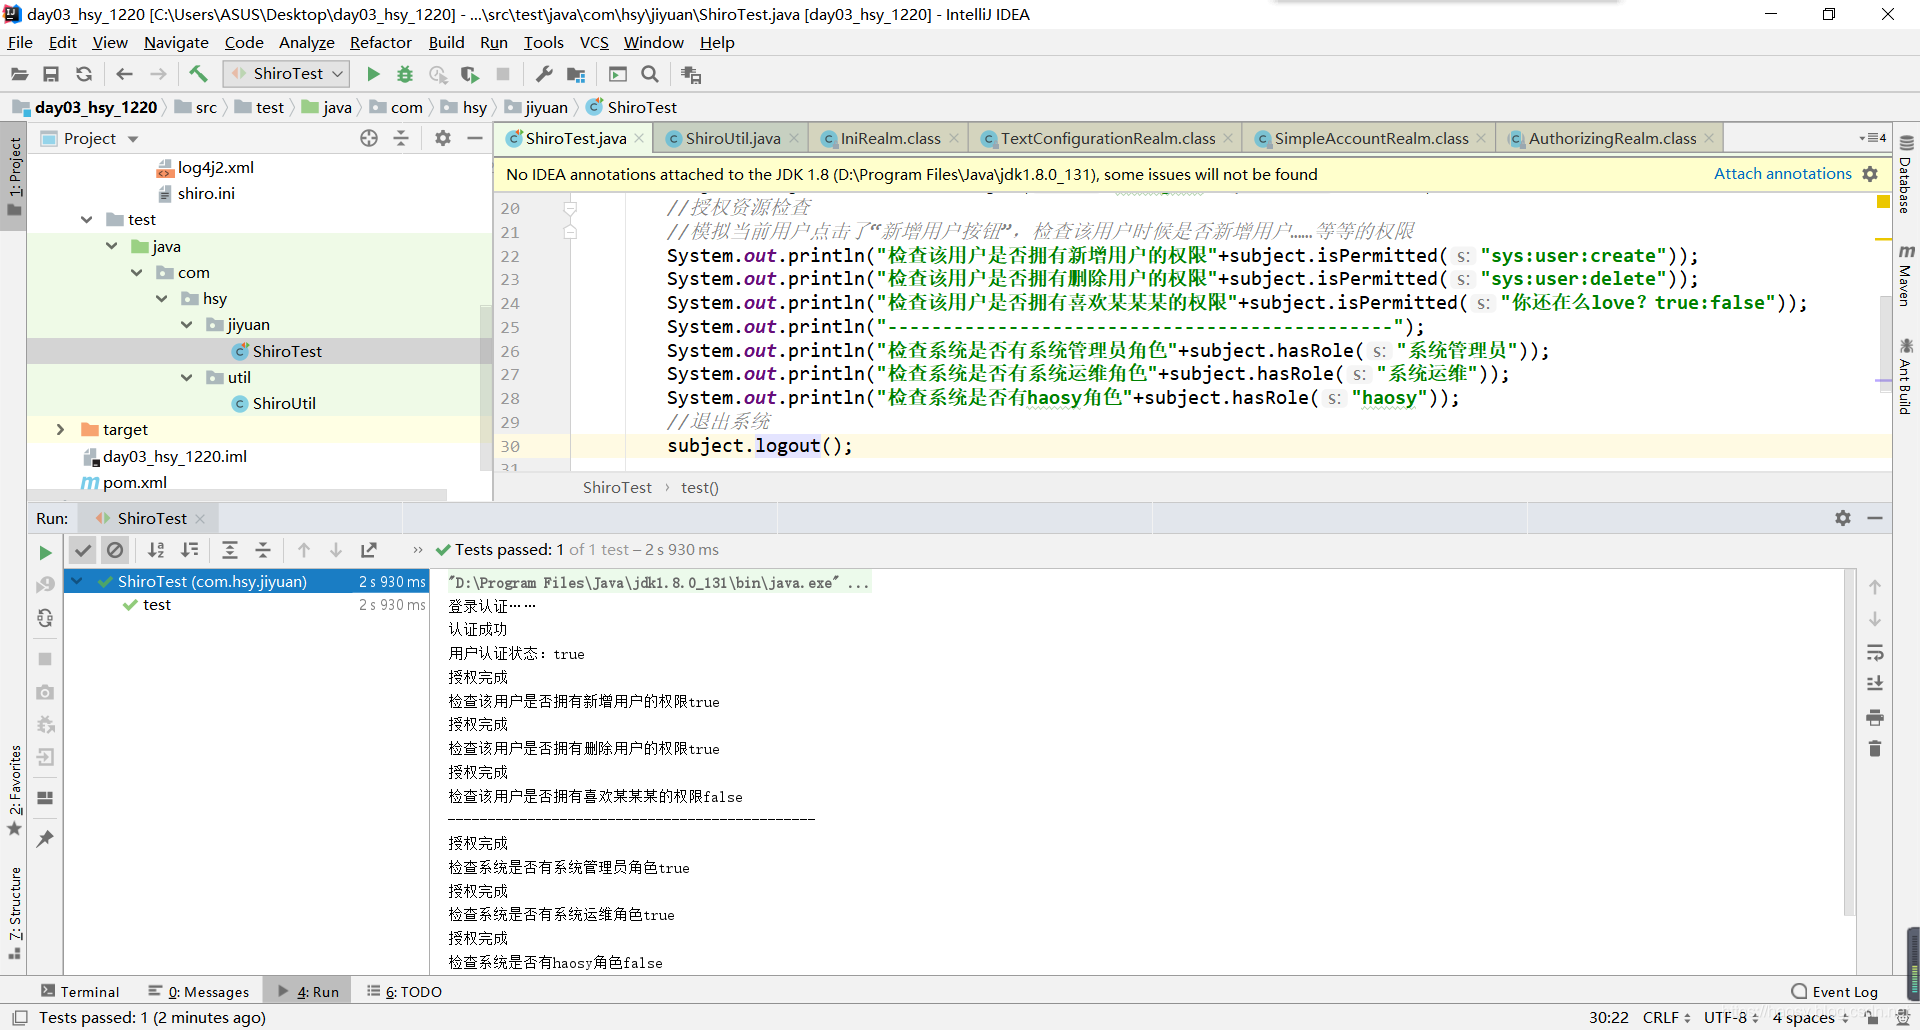Viewport: 1920px width, 1030px height.
Task: Debug ShiroTest with the bug icon
Action: pyautogui.click(x=405, y=74)
